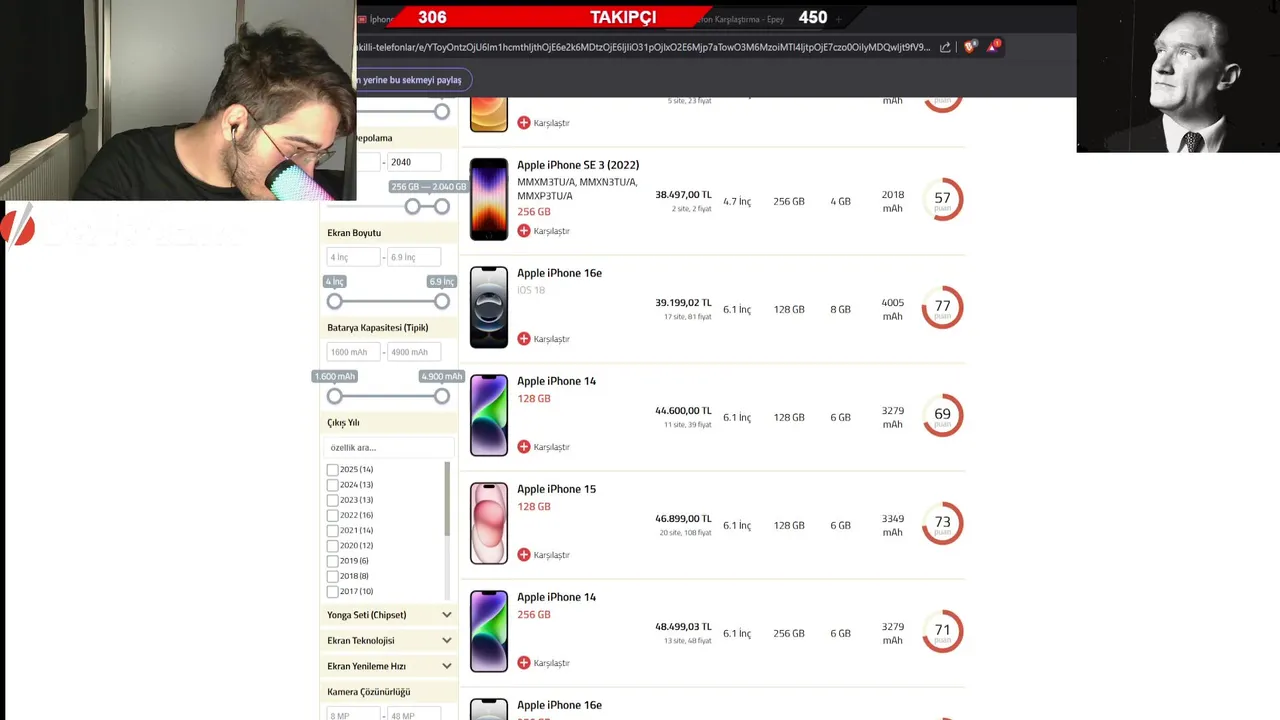The height and width of the screenshot is (720, 1280).
Task: Open a new browser tab with plus
Action: pos(838,19)
